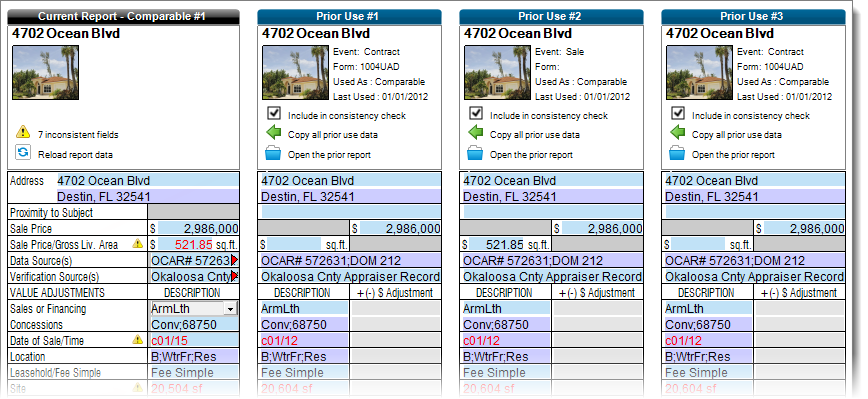Click the red c01/15 date field
Viewport: 868px width, 399px height.
pos(194,340)
